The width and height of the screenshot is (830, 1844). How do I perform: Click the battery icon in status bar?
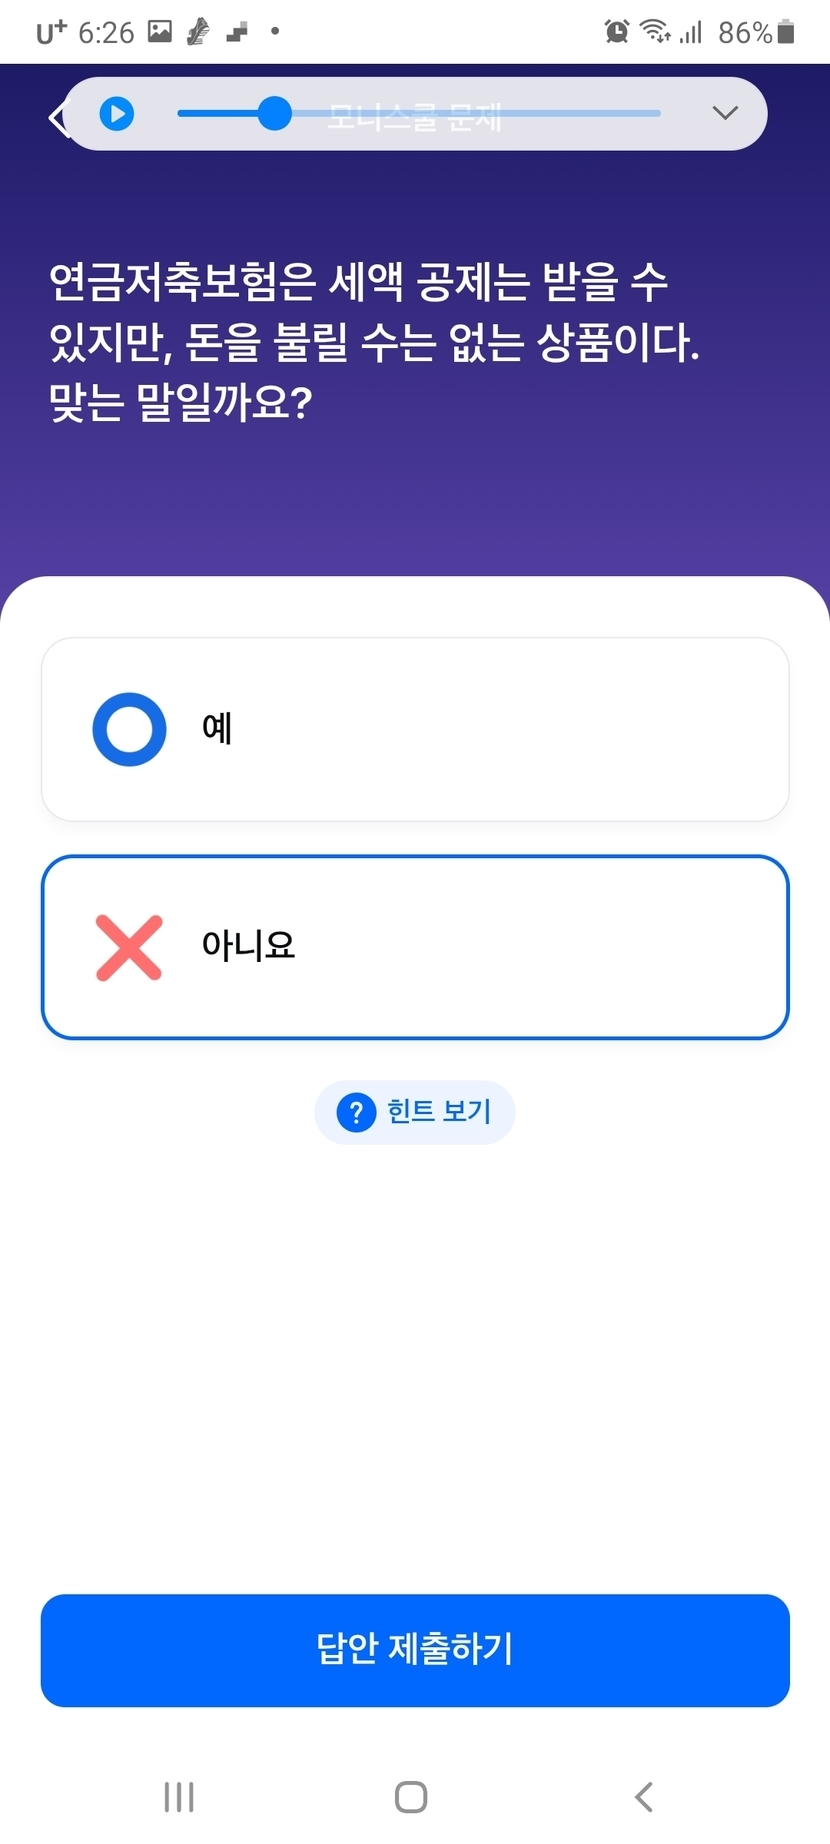coord(786,32)
